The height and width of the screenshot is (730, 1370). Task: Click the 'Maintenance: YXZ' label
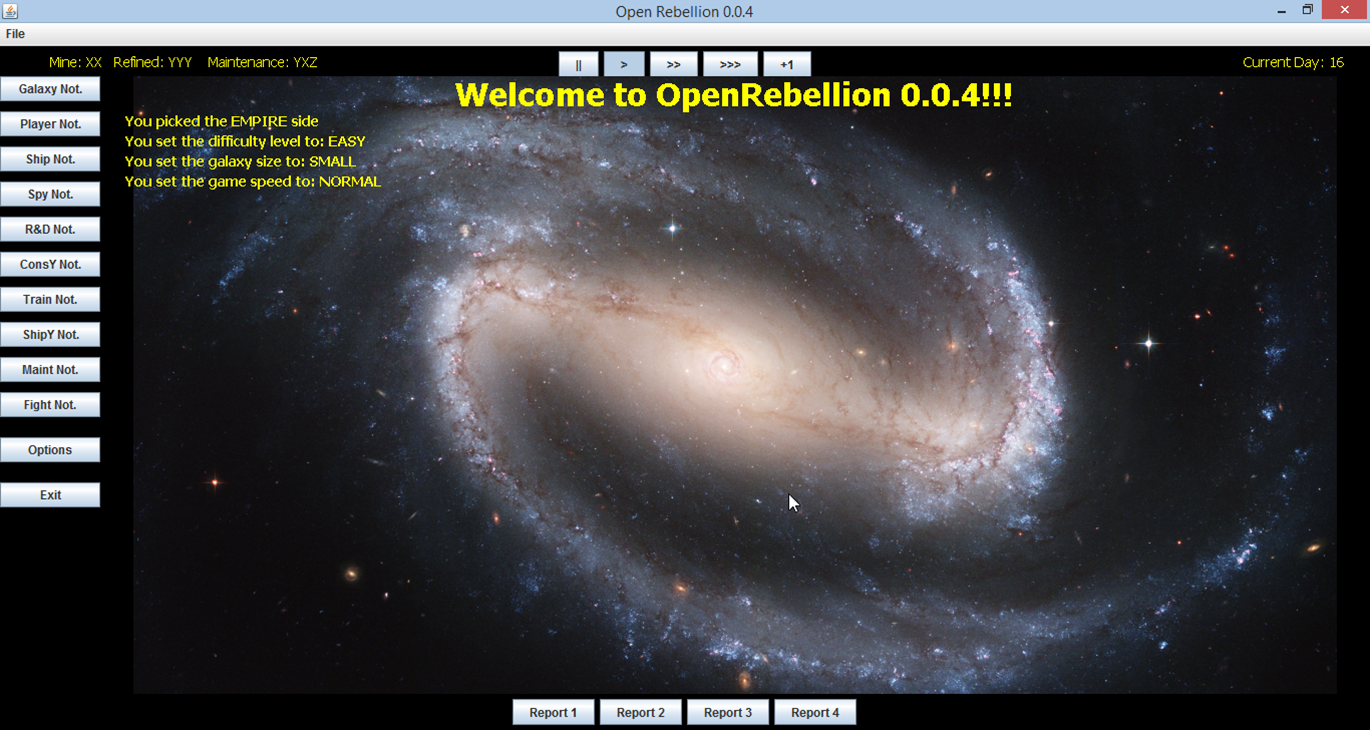click(263, 62)
